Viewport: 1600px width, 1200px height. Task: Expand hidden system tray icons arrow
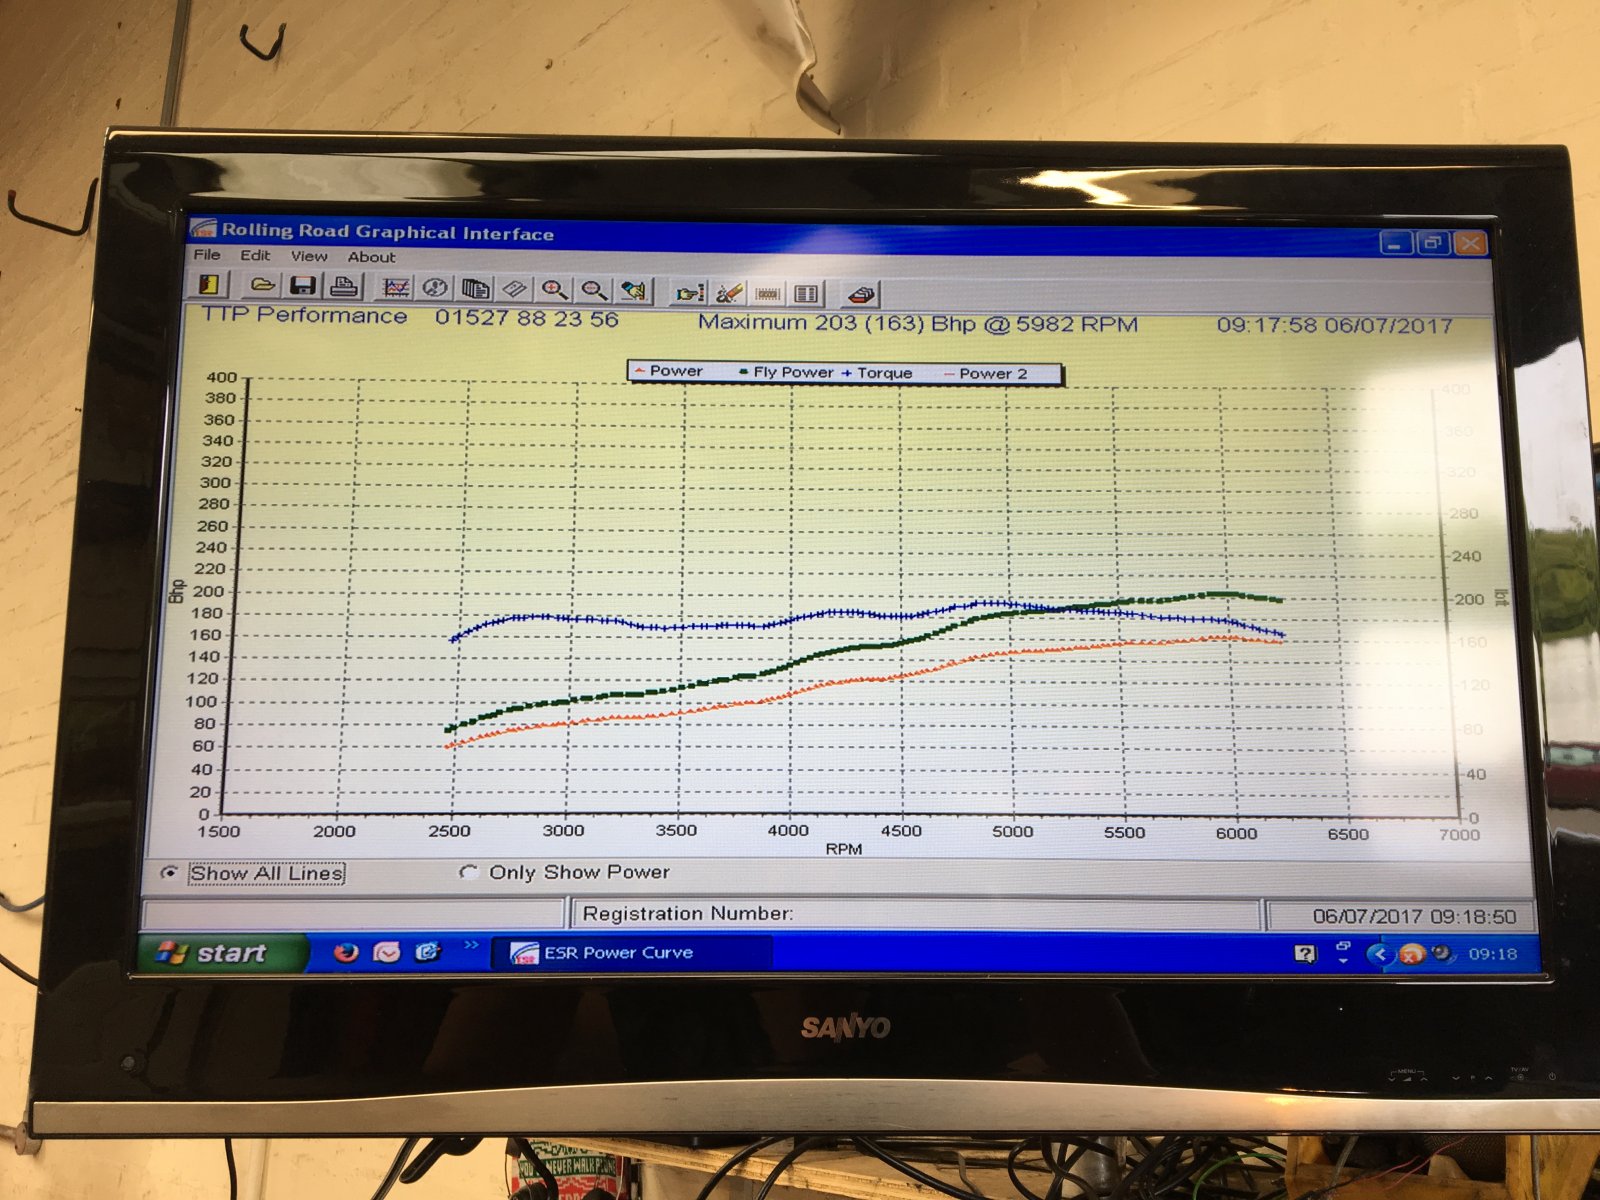1379,954
